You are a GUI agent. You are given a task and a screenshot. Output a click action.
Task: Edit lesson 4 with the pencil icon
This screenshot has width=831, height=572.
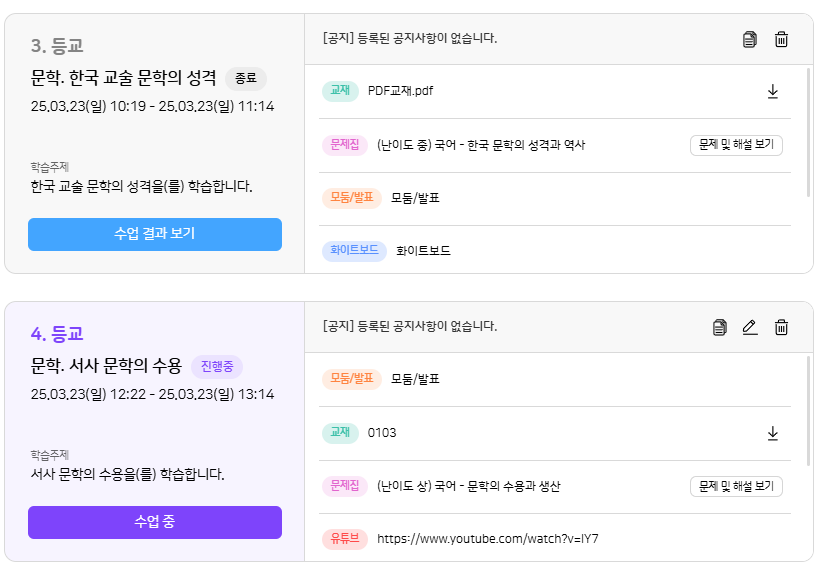point(750,327)
